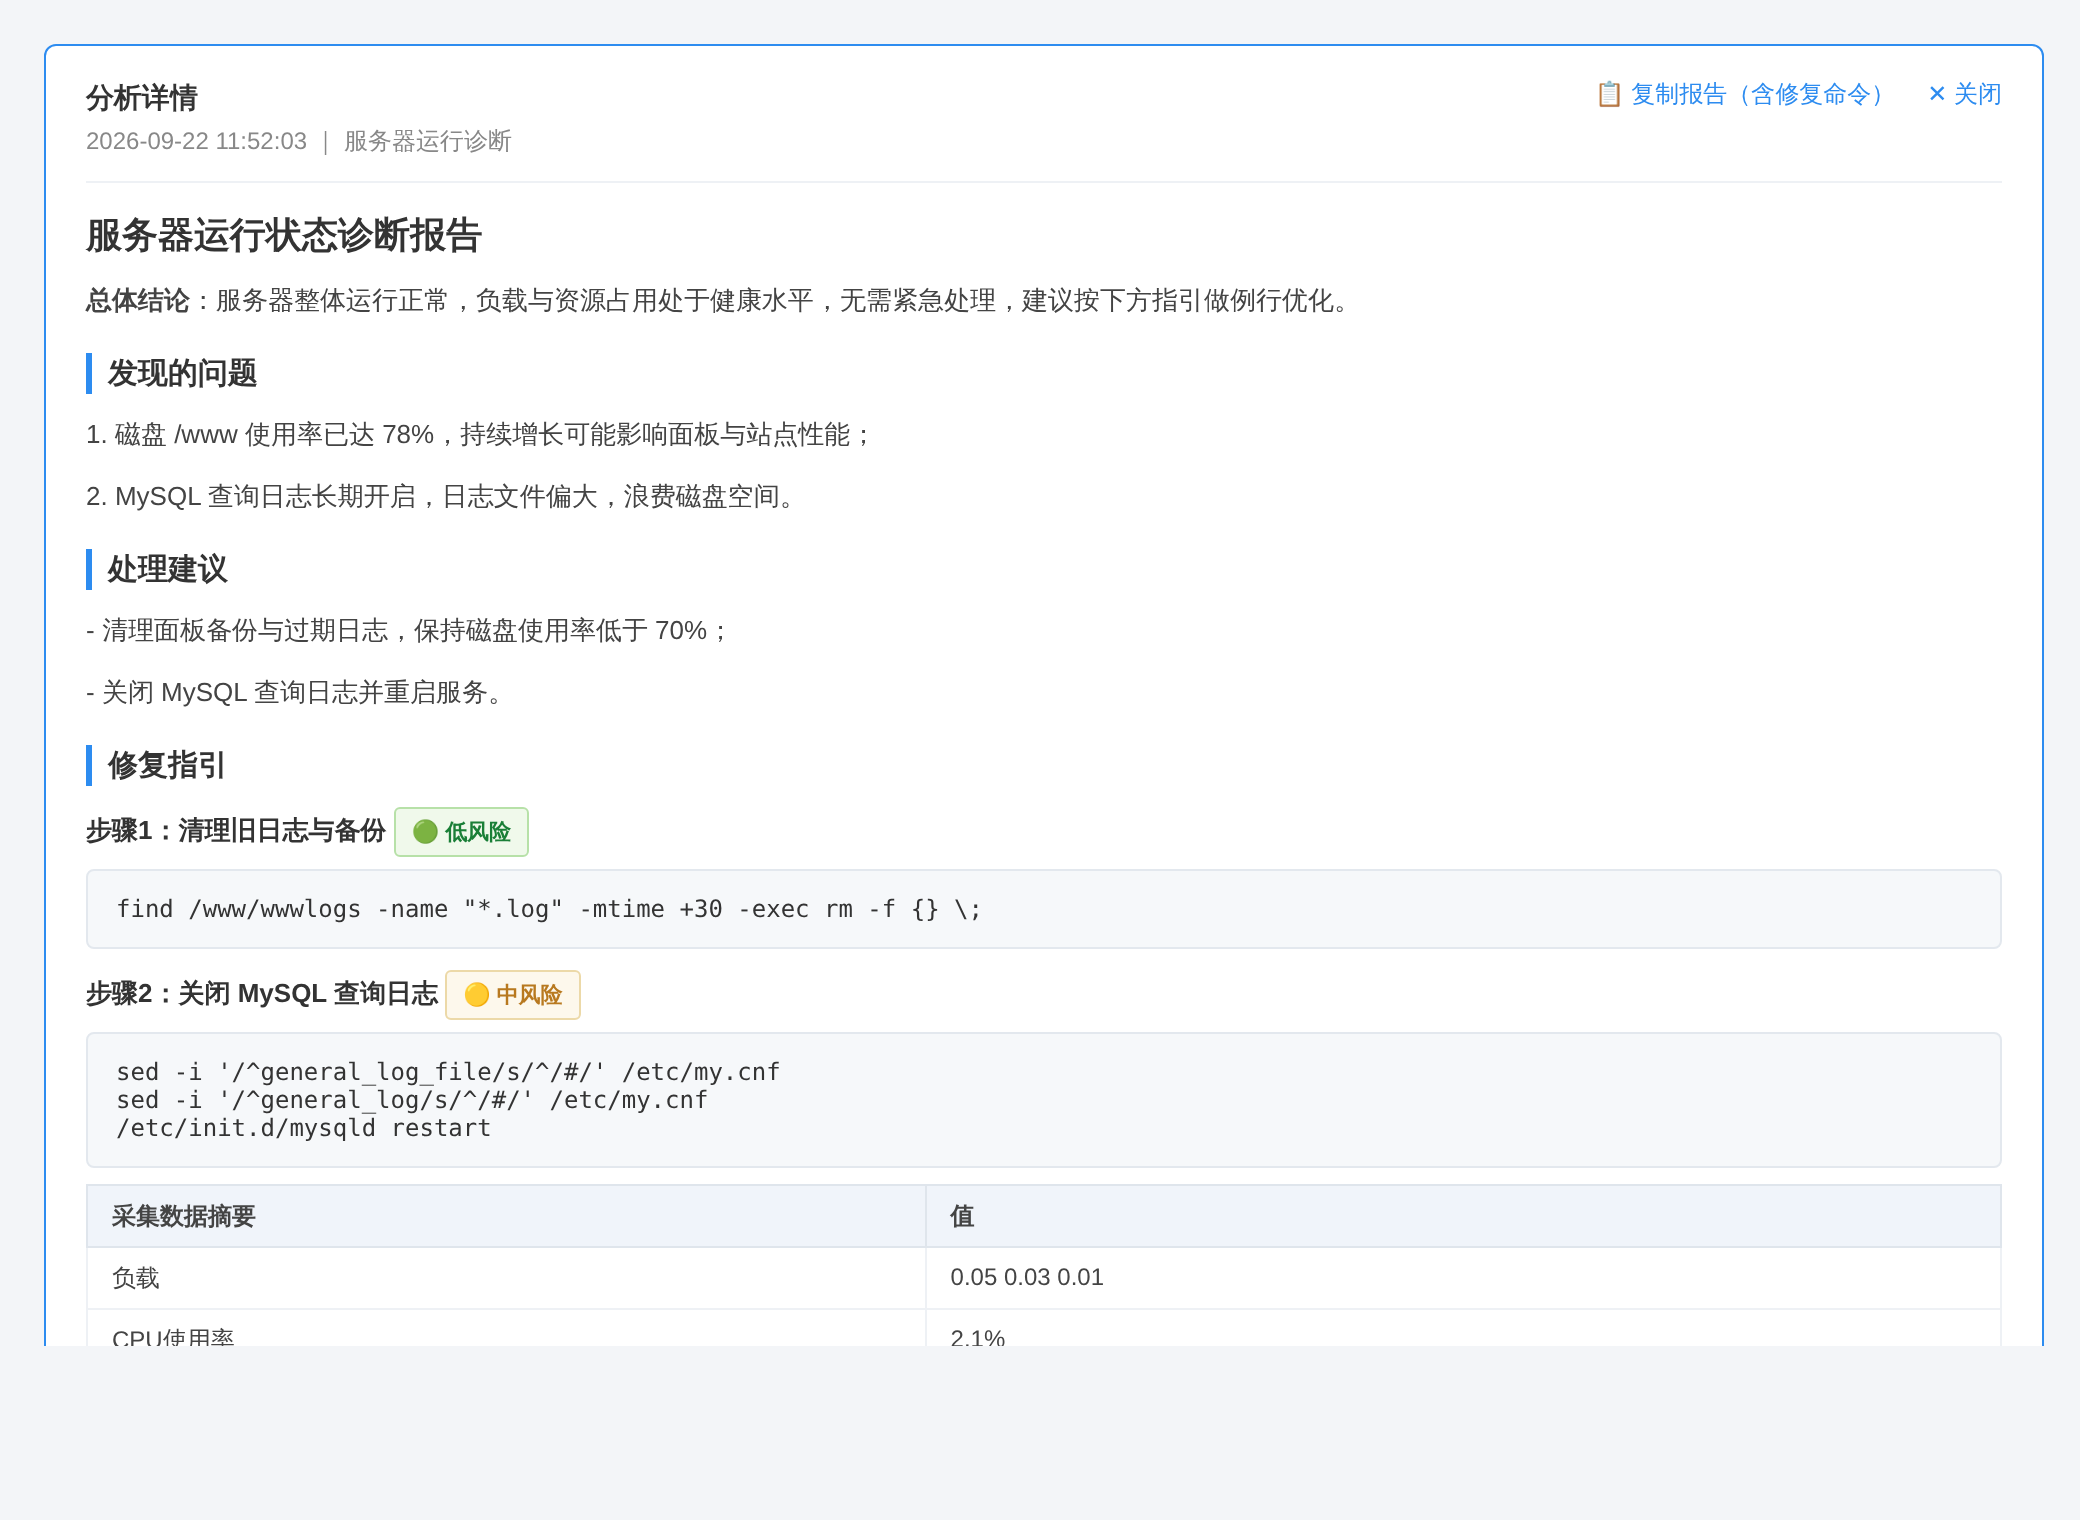Click the find /www/wwwlogs command code block

coord(1043,909)
